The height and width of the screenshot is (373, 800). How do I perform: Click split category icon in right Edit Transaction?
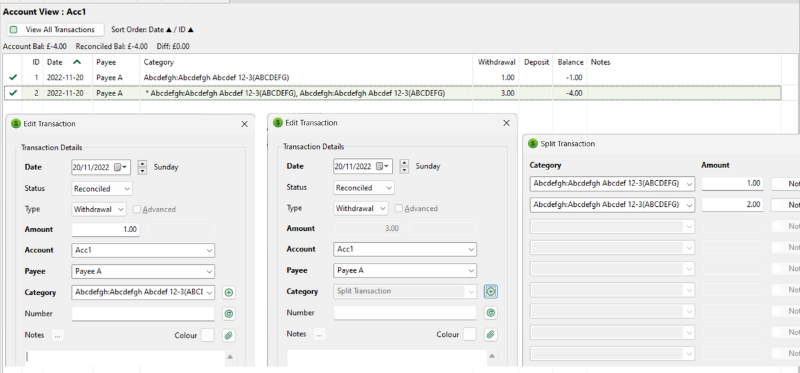491,291
